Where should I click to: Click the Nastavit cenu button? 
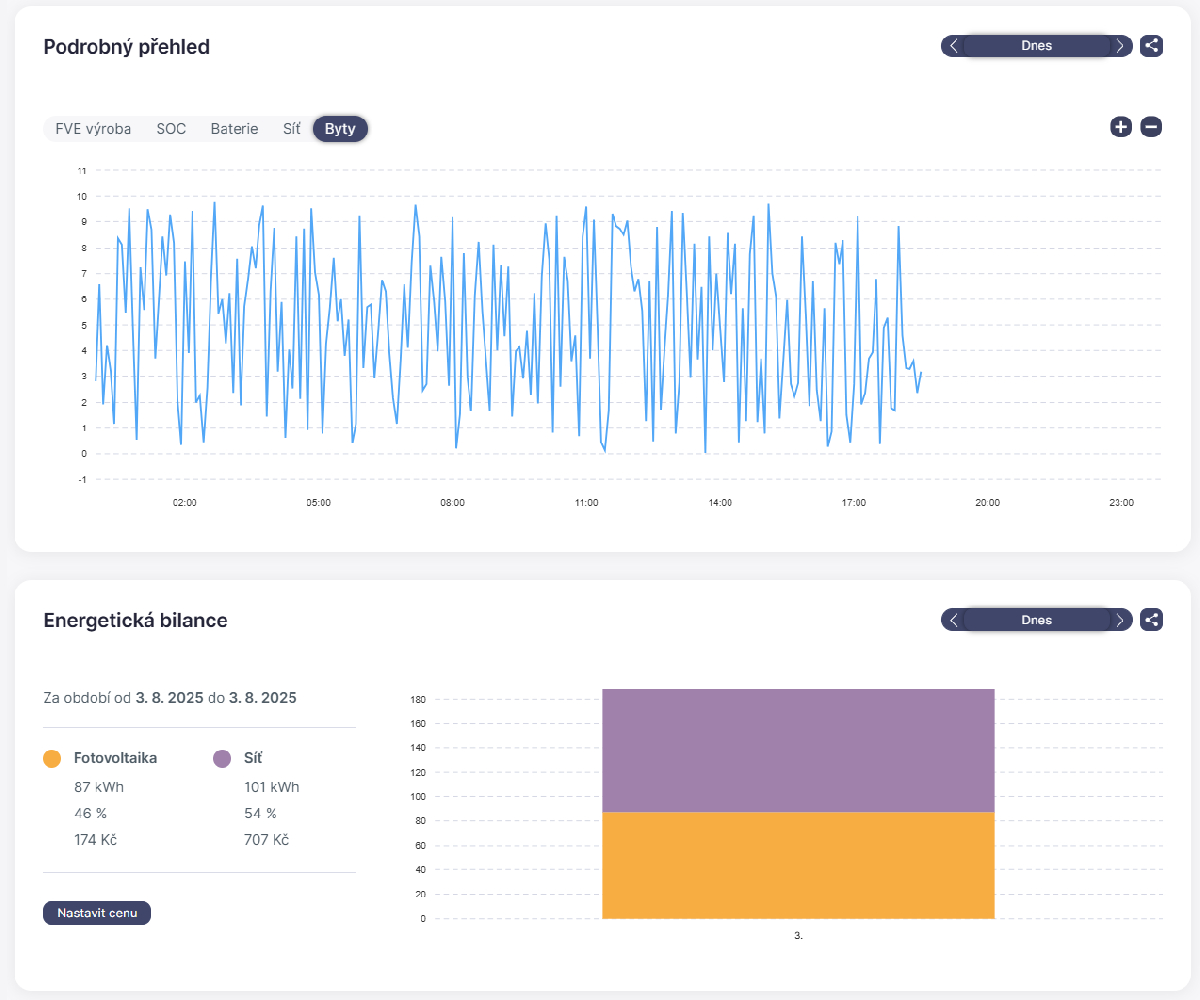97,913
